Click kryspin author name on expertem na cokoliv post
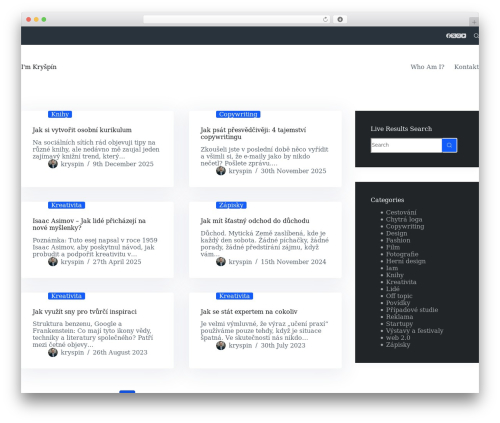 pyautogui.click(x=240, y=346)
